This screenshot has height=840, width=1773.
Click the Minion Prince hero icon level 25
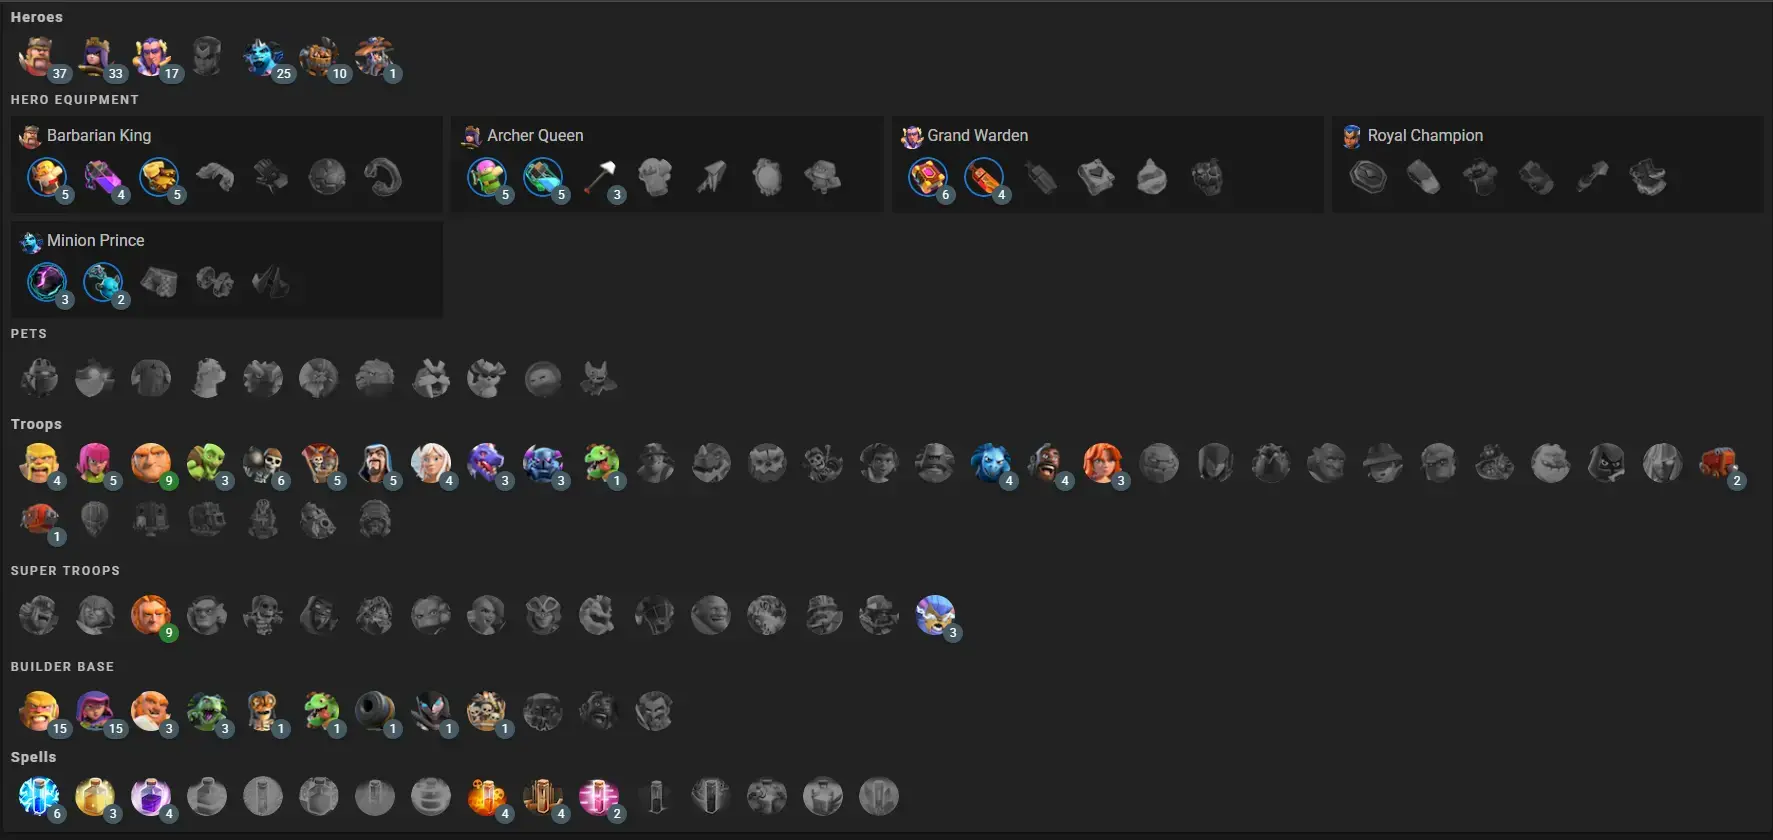point(262,57)
